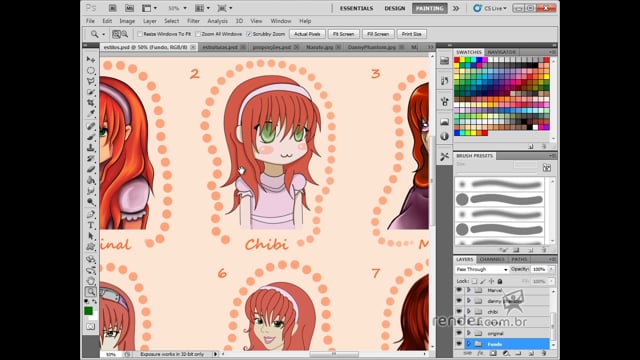Click Zoom Out icon in options bar
Viewport: 640px width, 360px height.
coord(124,34)
